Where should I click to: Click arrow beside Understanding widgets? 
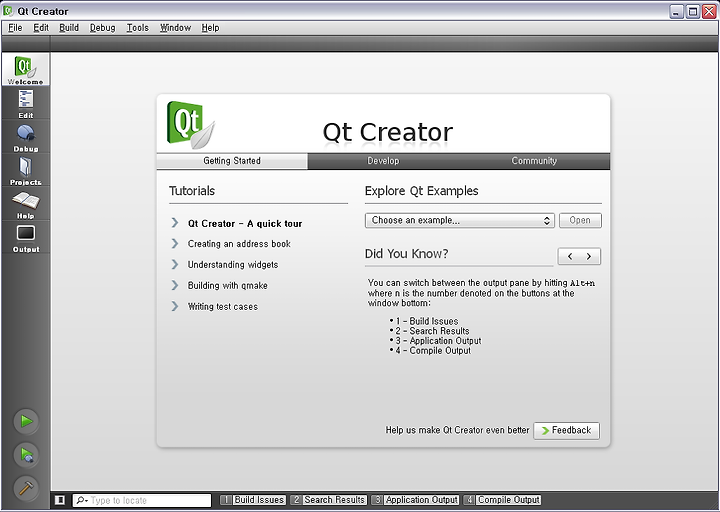(x=174, y=264)
